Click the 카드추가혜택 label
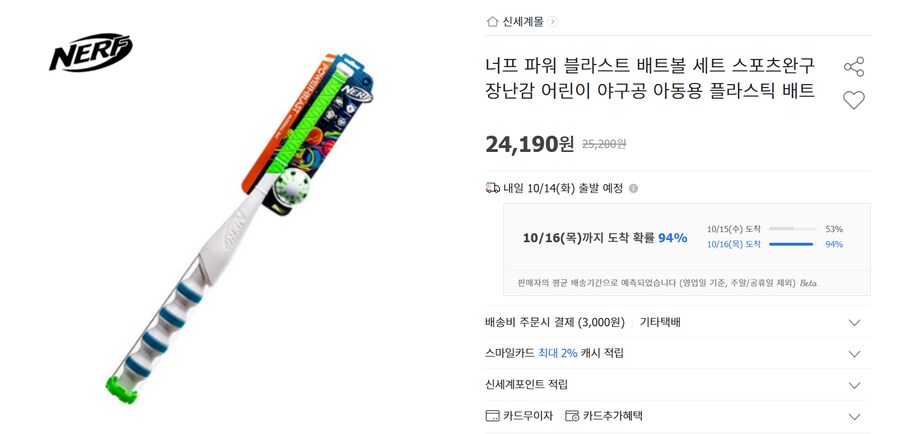The image size is (900, 434). tap(612, 416)
